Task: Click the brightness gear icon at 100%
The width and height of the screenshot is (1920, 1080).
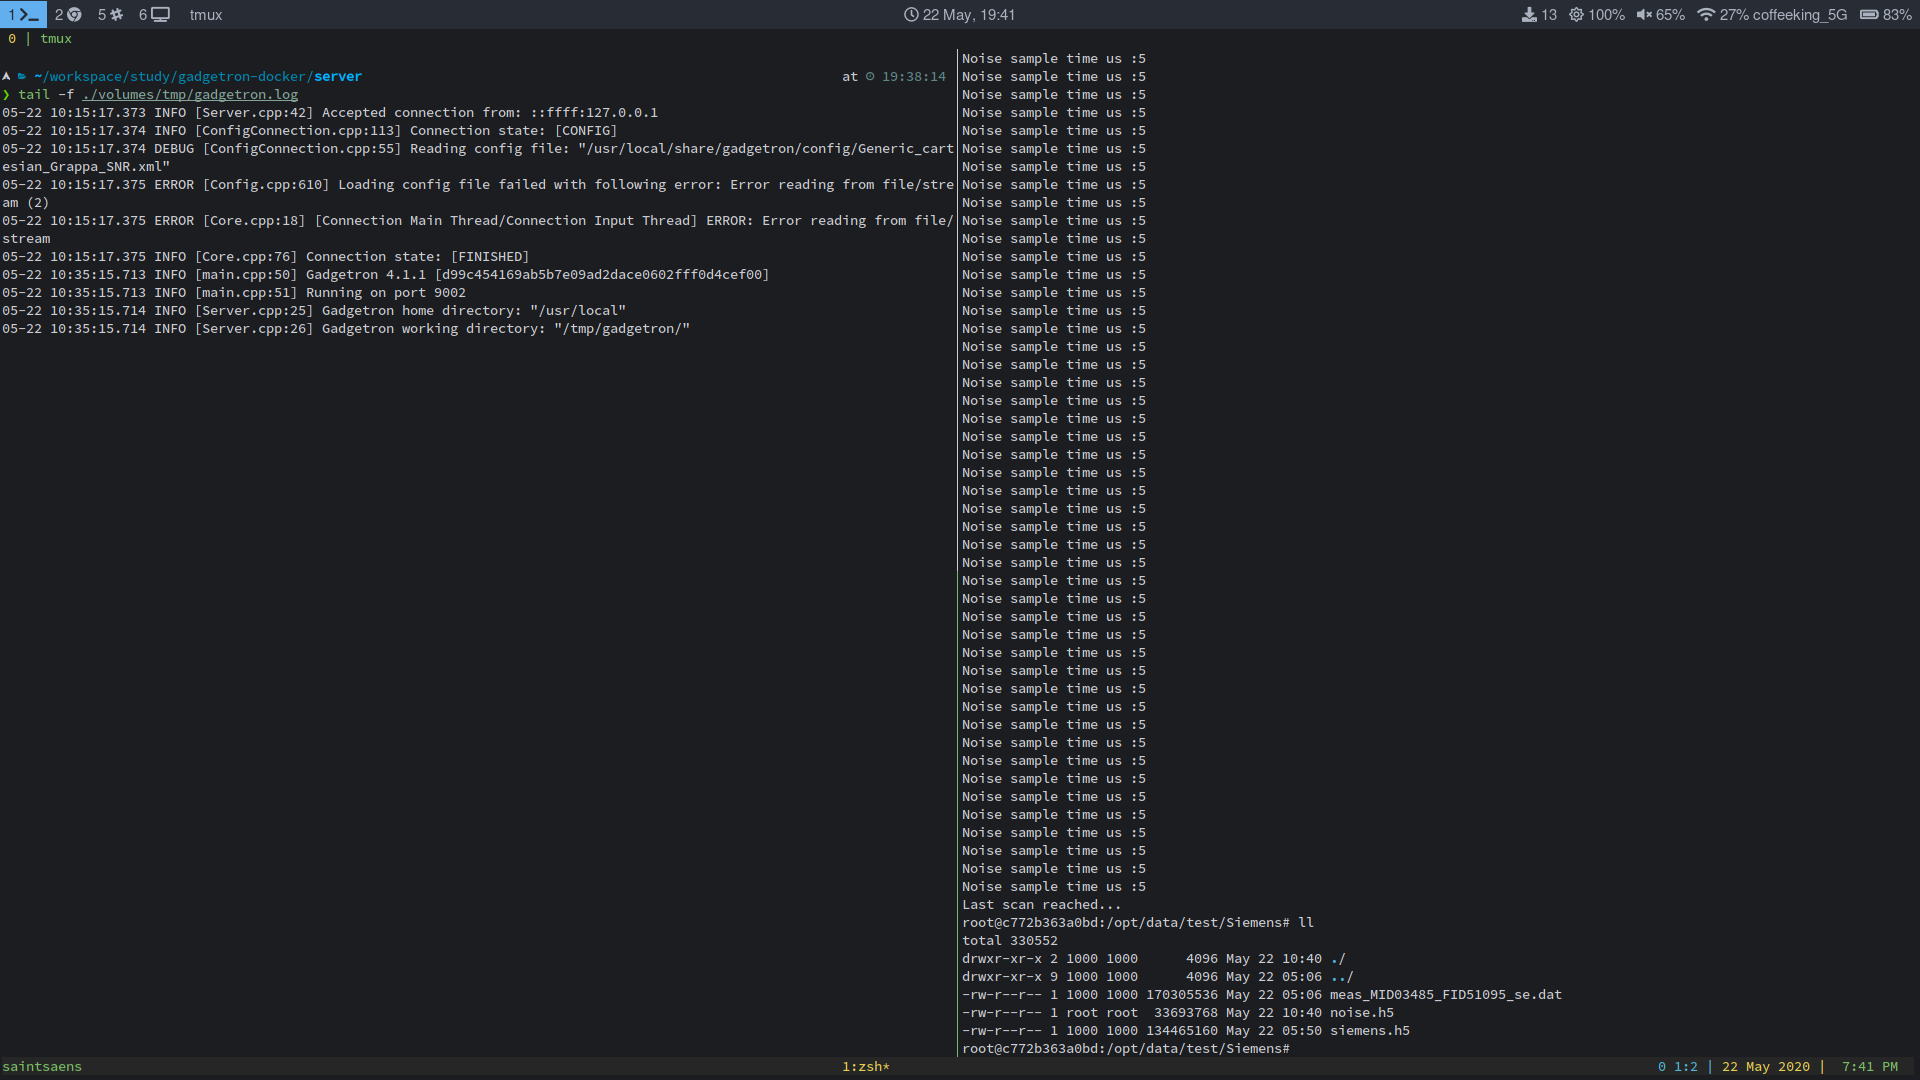Action: coord(1576,14)
